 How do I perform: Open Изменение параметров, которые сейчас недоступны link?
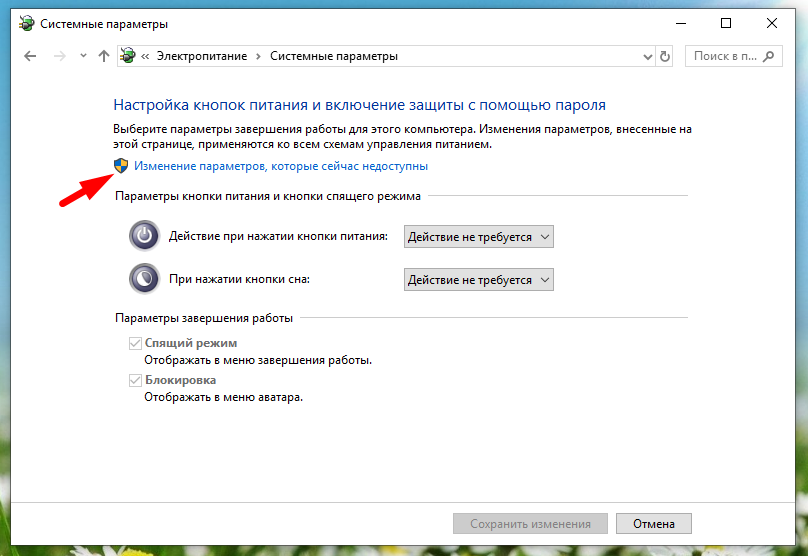coord(281,166)
